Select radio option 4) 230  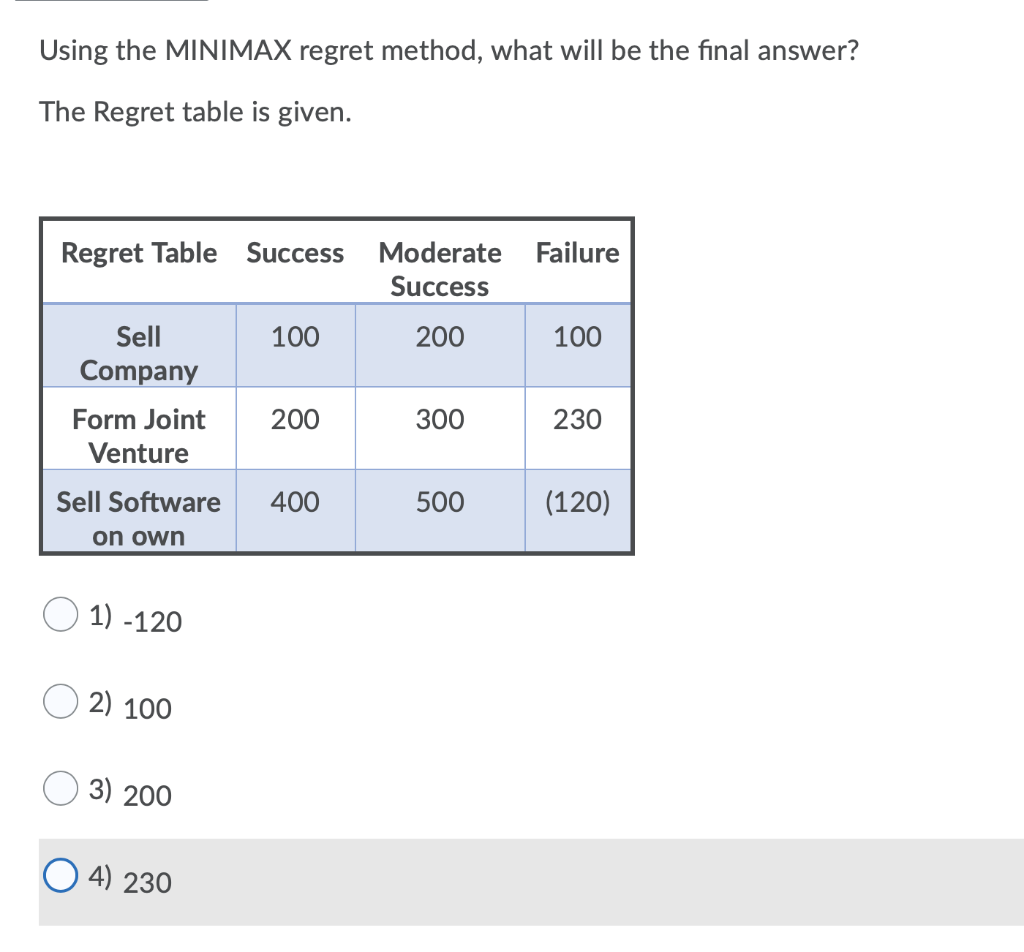click(x=60, y=874)
